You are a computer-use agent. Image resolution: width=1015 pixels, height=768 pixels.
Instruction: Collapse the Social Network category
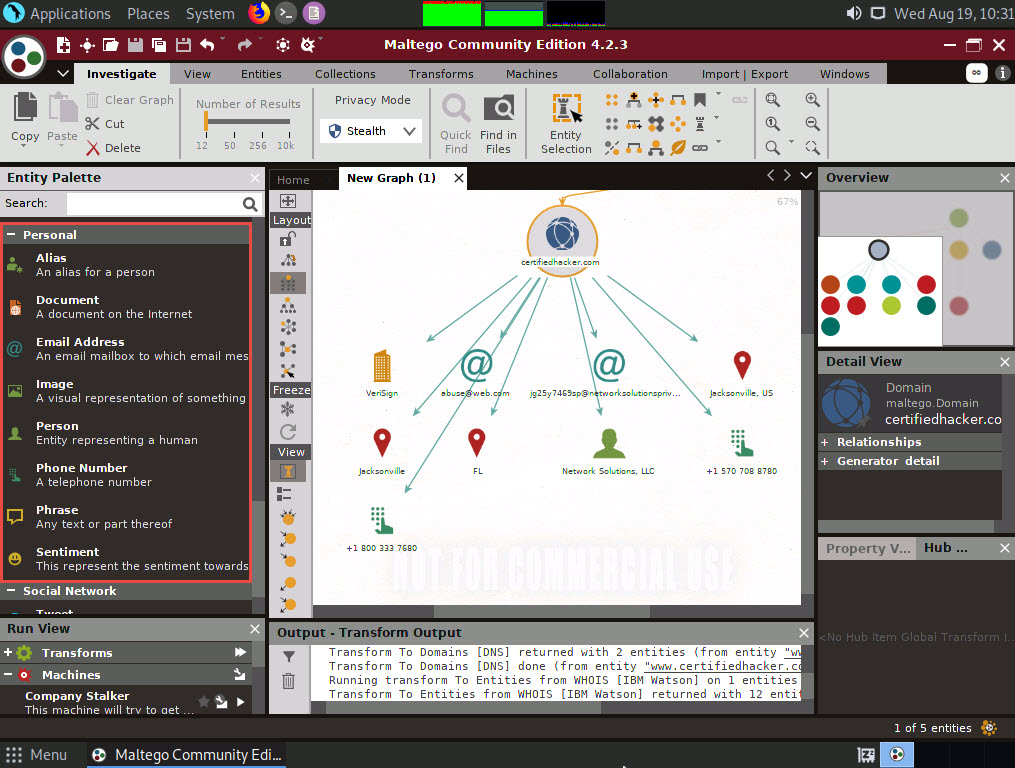coord(11,591)
